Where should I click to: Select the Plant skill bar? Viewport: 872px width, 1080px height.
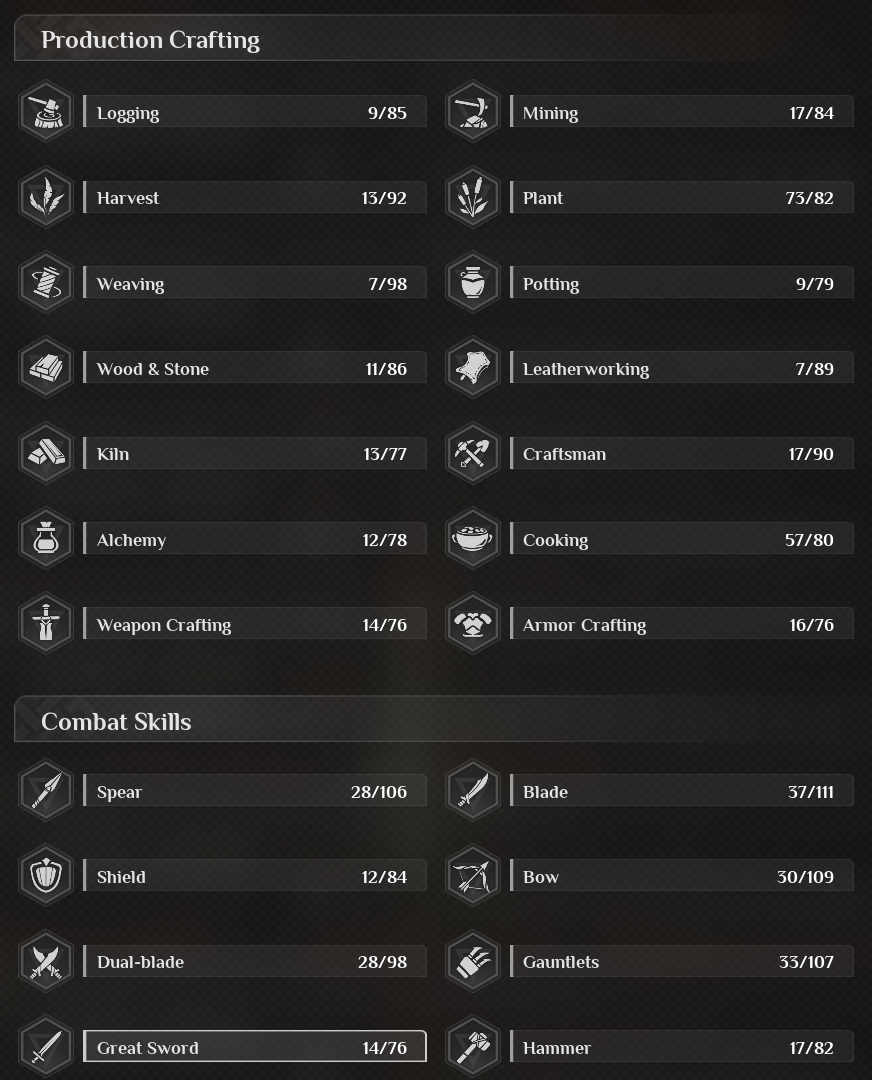pos(681,198)
